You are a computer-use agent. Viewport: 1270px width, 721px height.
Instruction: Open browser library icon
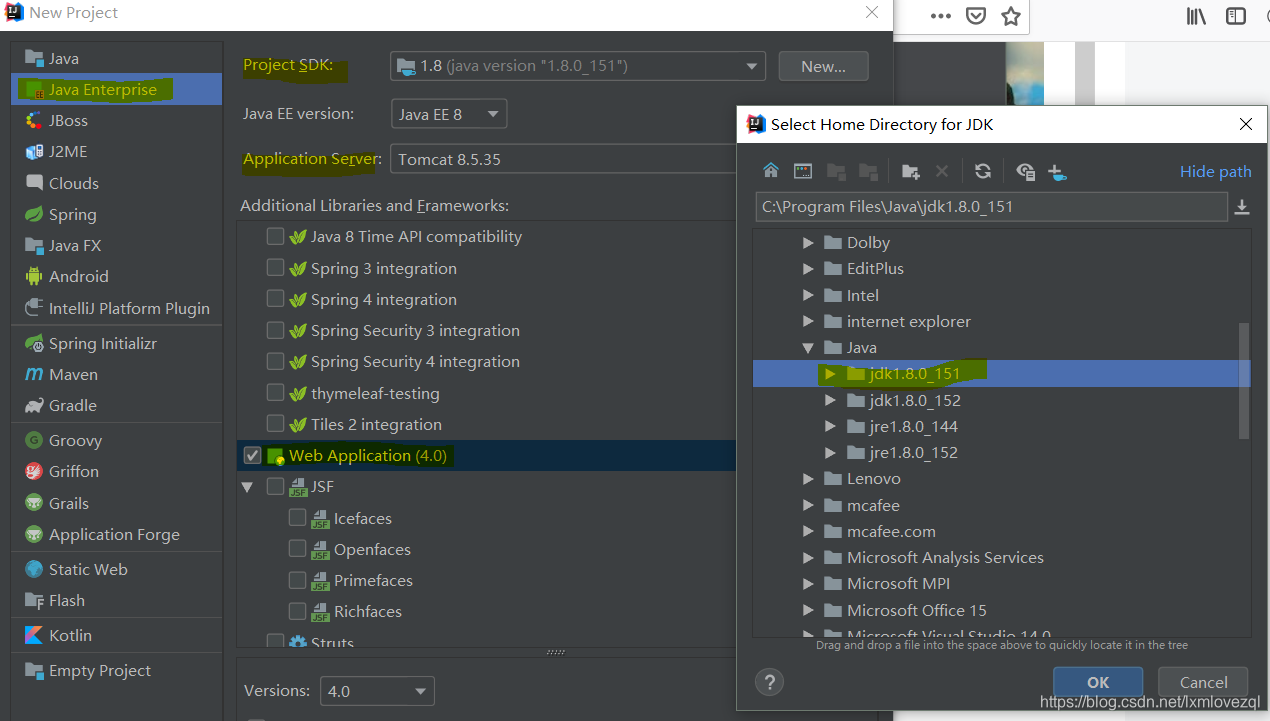1196,16
